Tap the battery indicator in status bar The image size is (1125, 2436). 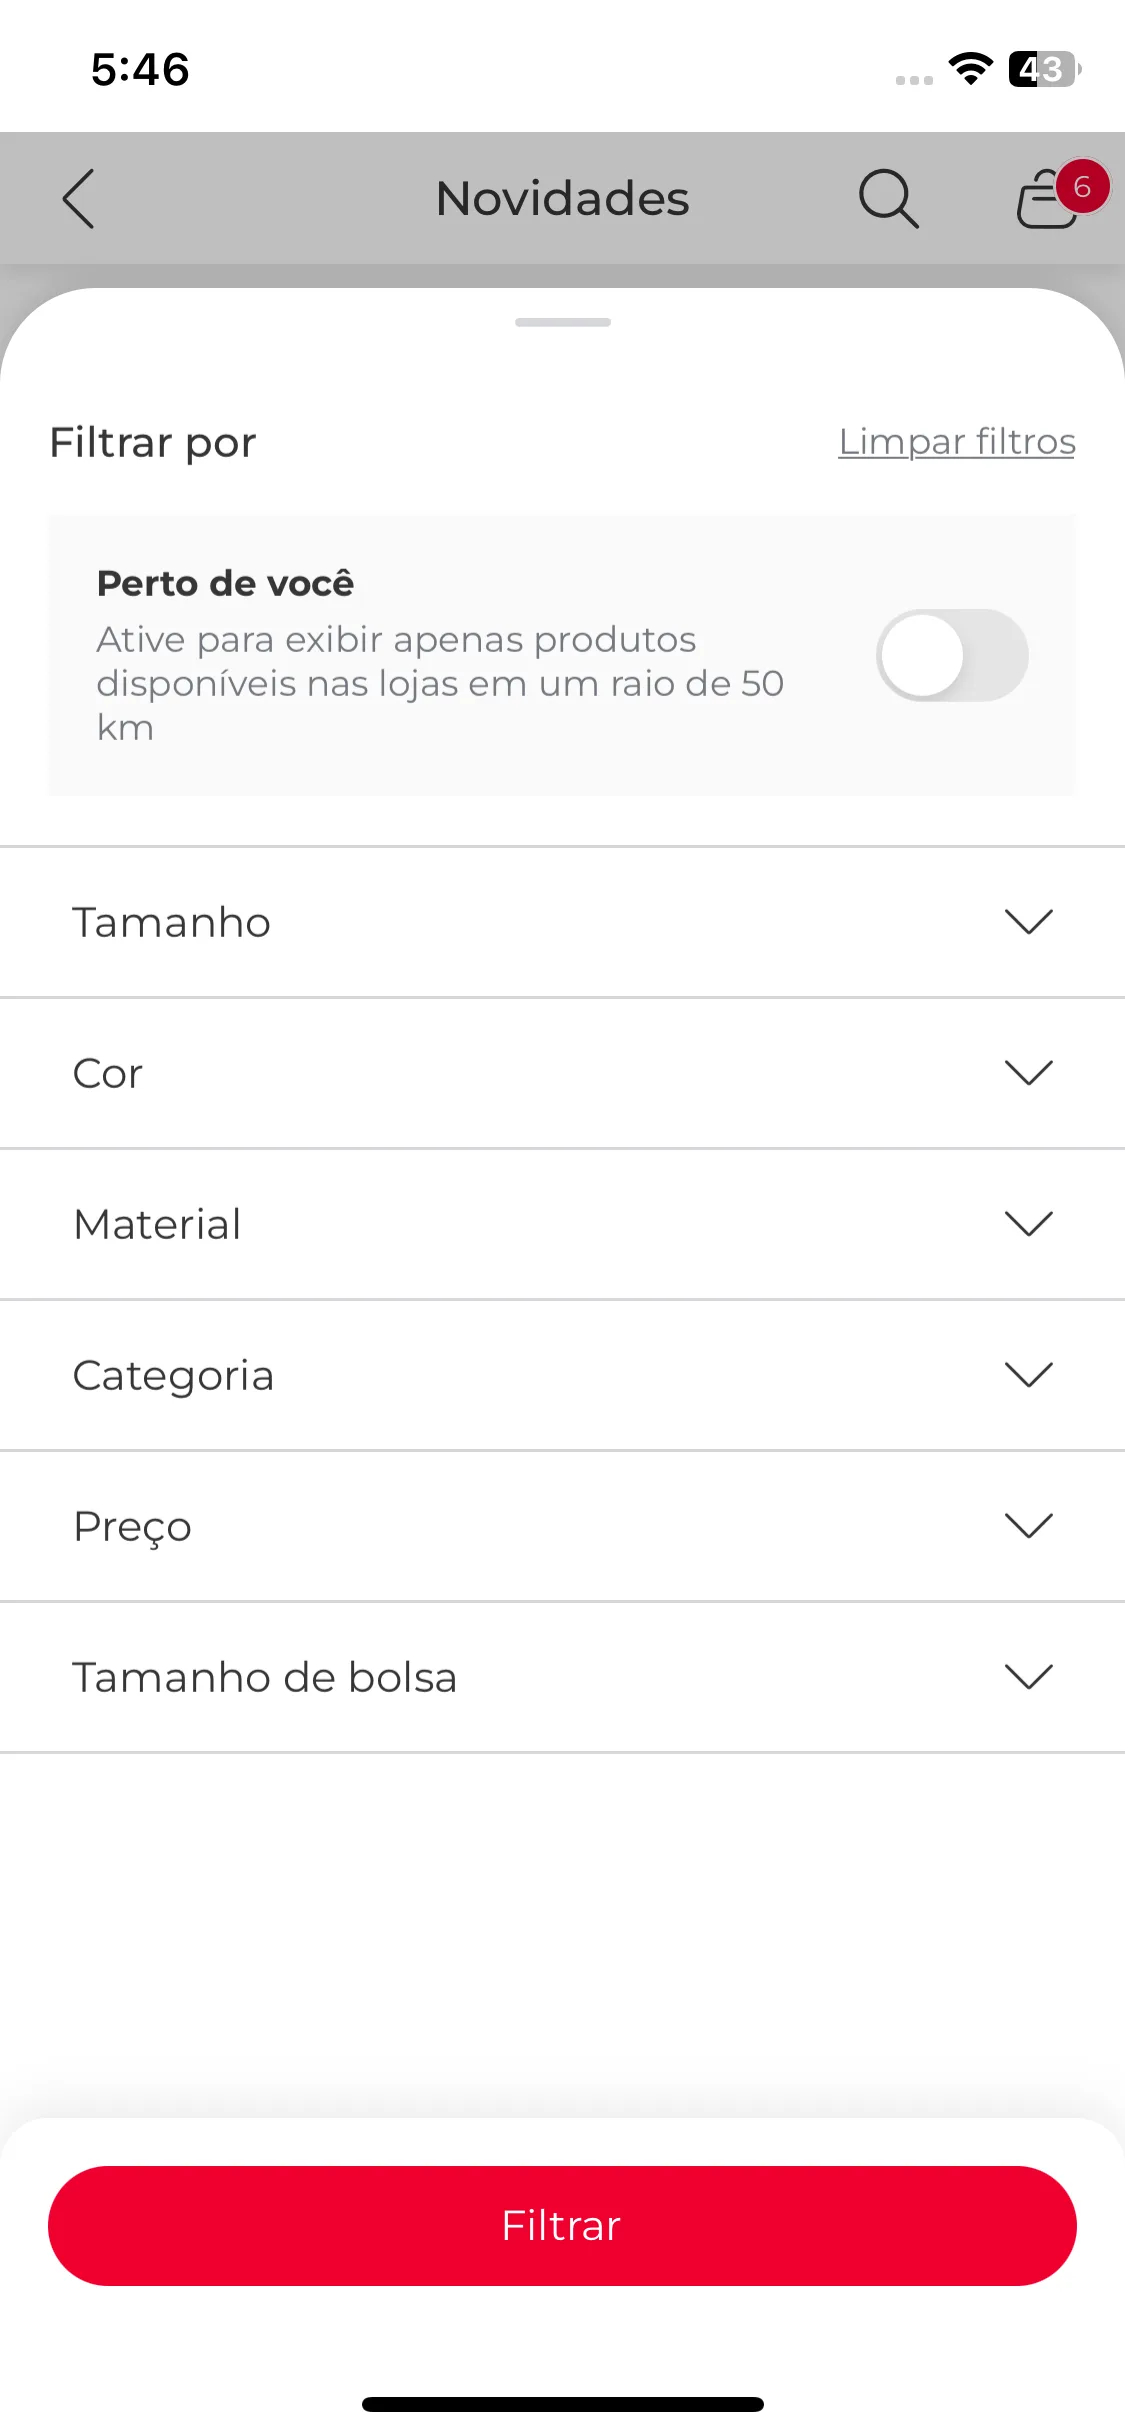[1045, 69]
